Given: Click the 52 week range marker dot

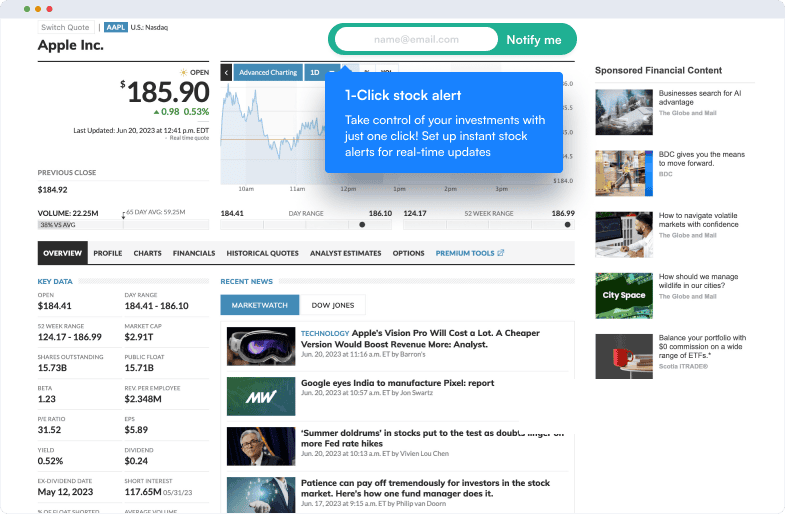Looking at the screenshot, I should [x=567, y=225].
